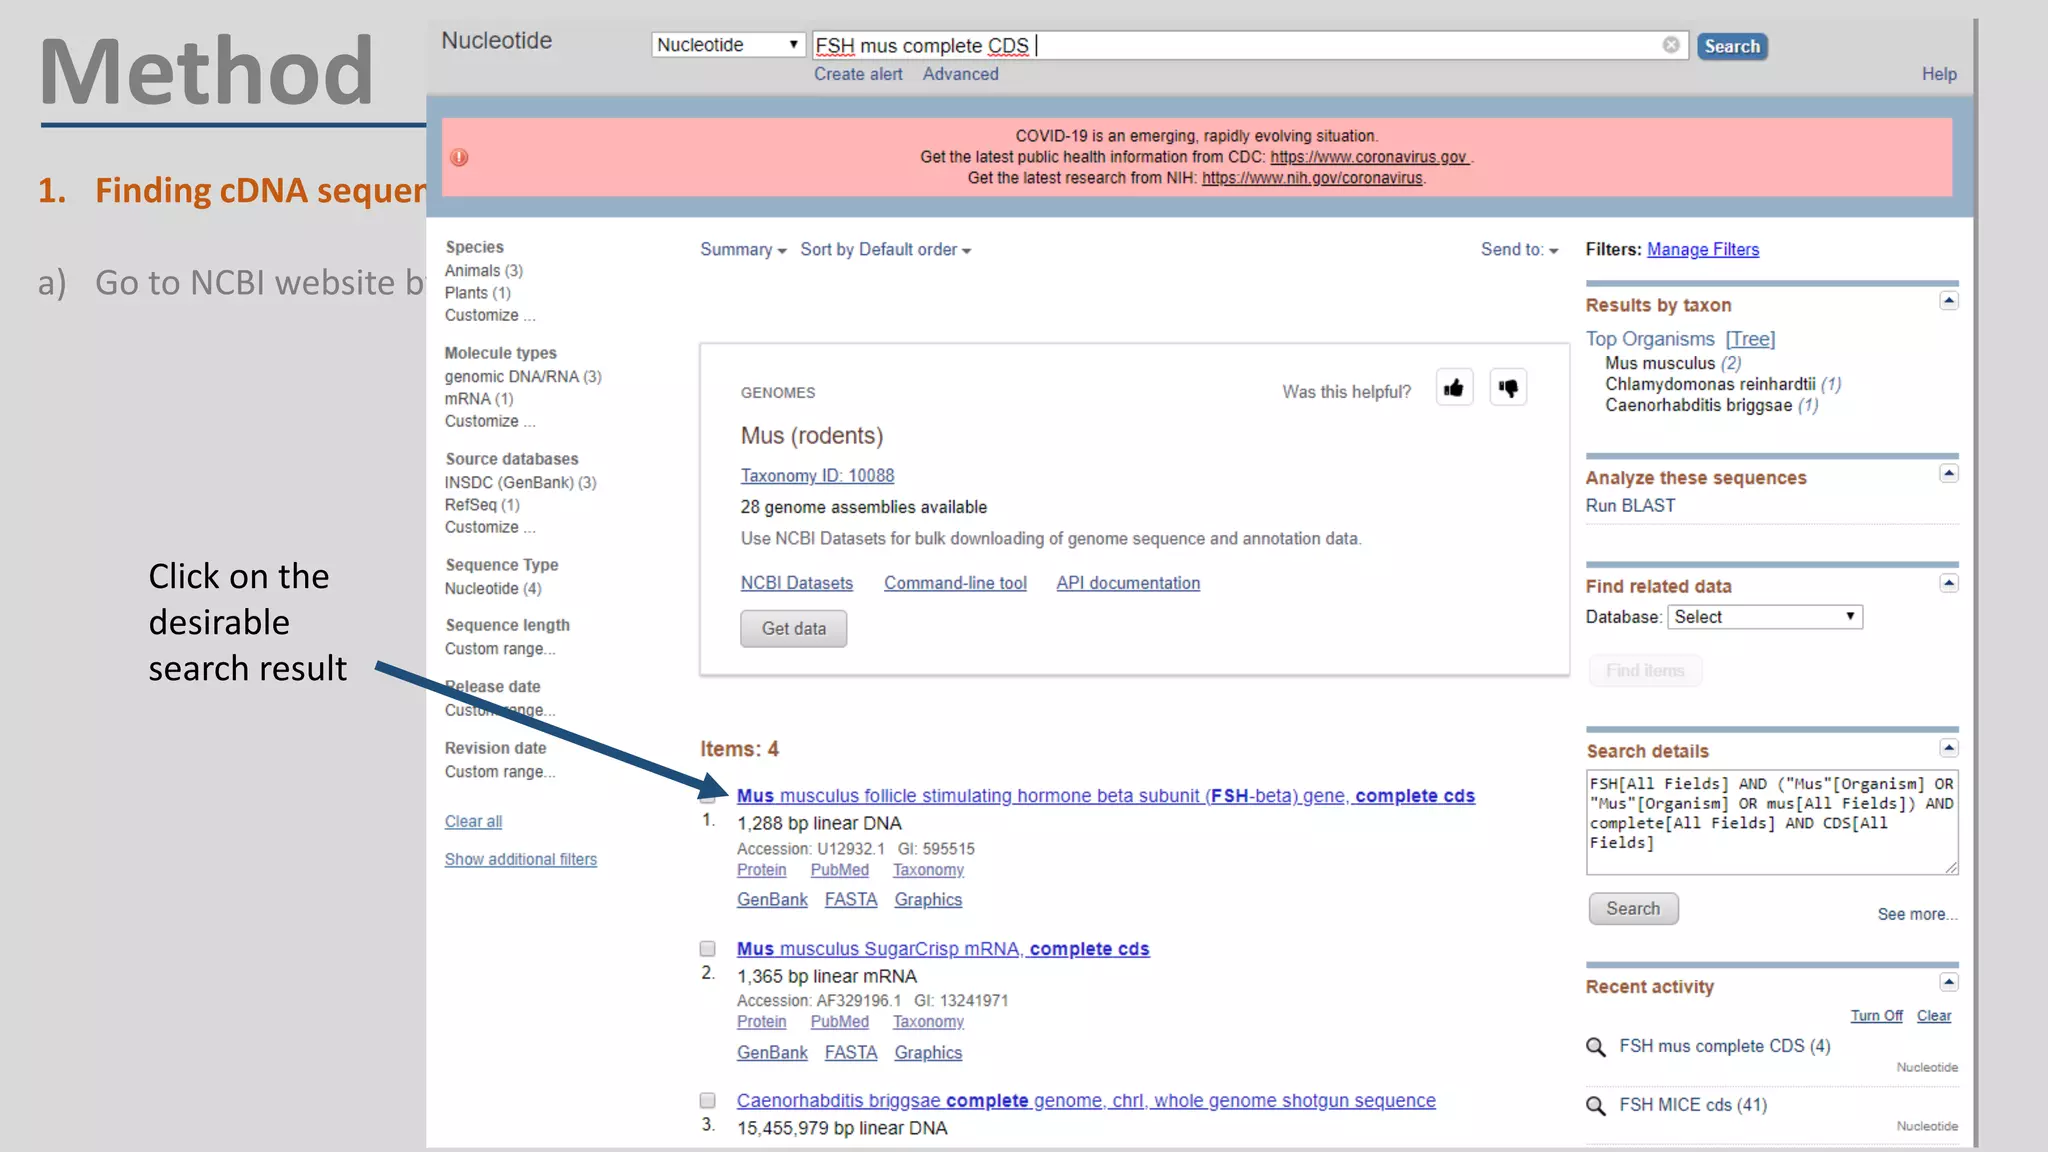Viewport: 2048px width, 1152px height.
Task: Filter source by RefSeq (1)
Action: 482,505
